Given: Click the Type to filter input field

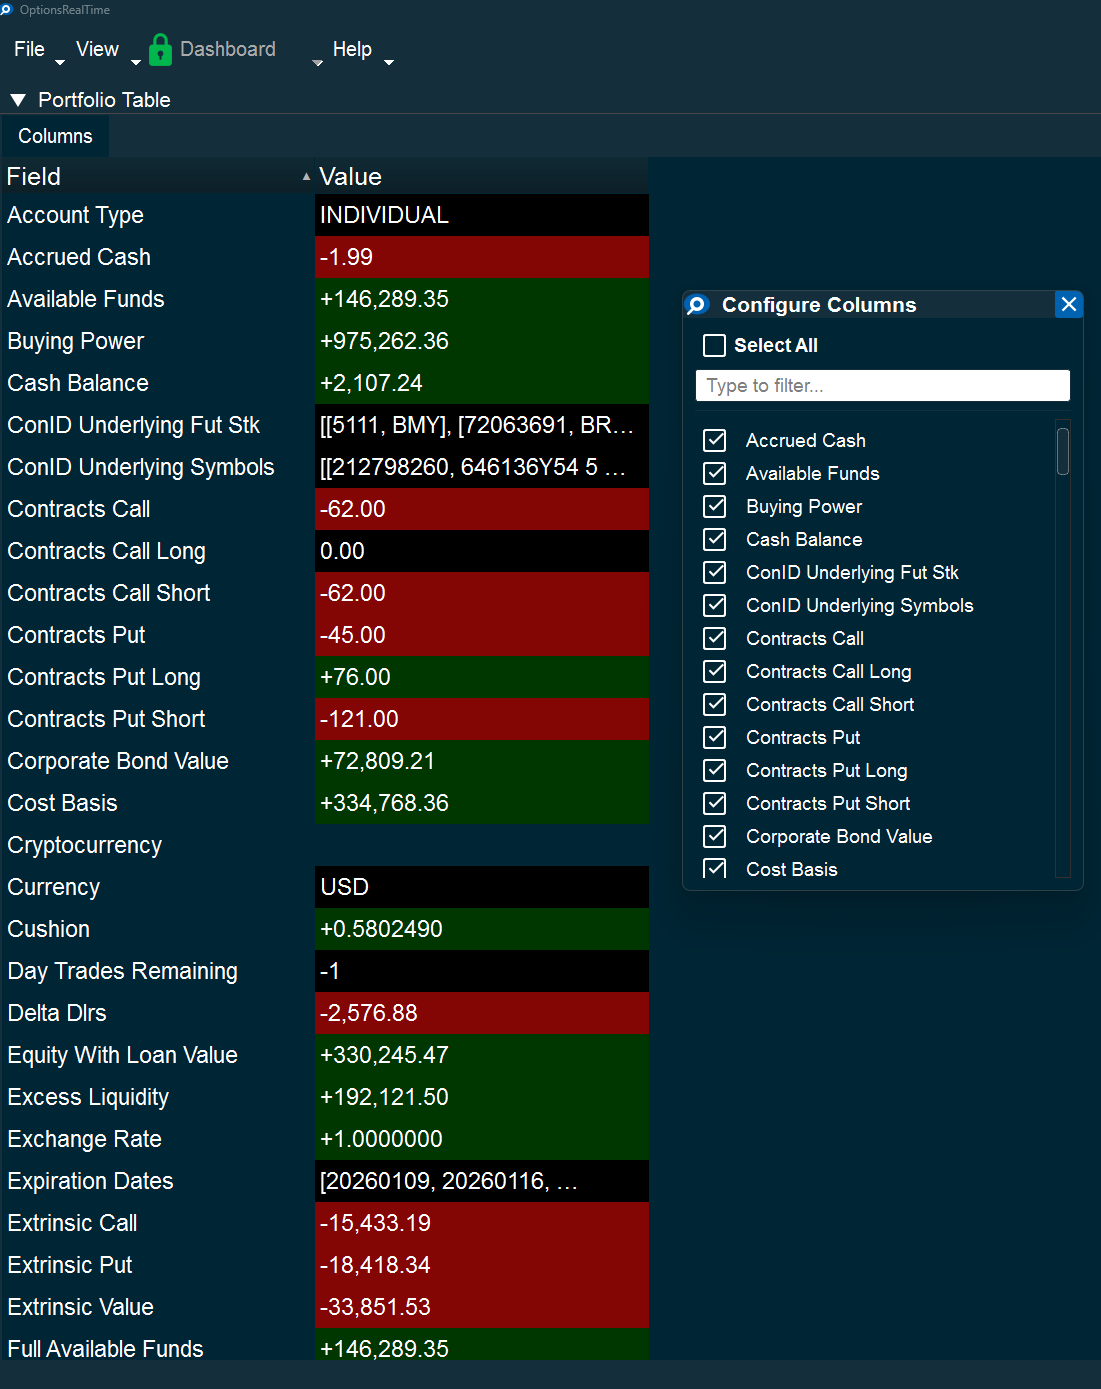Looking at the screenshot, I should 882,385.
